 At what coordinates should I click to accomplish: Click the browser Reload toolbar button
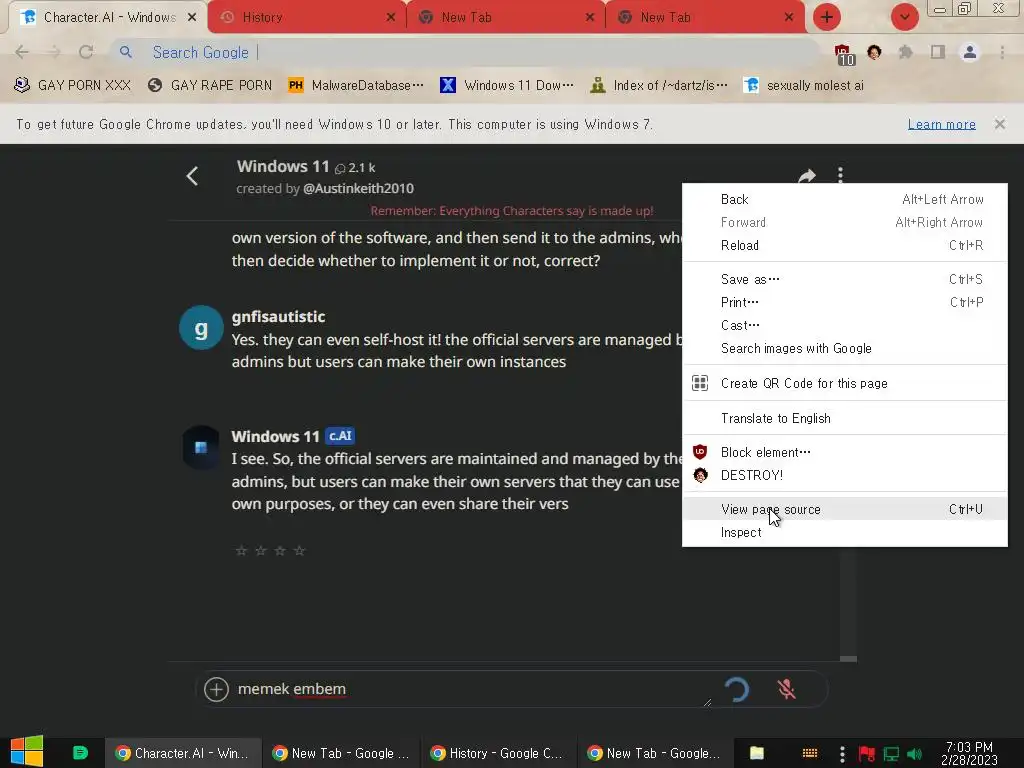tap(86, 52)
